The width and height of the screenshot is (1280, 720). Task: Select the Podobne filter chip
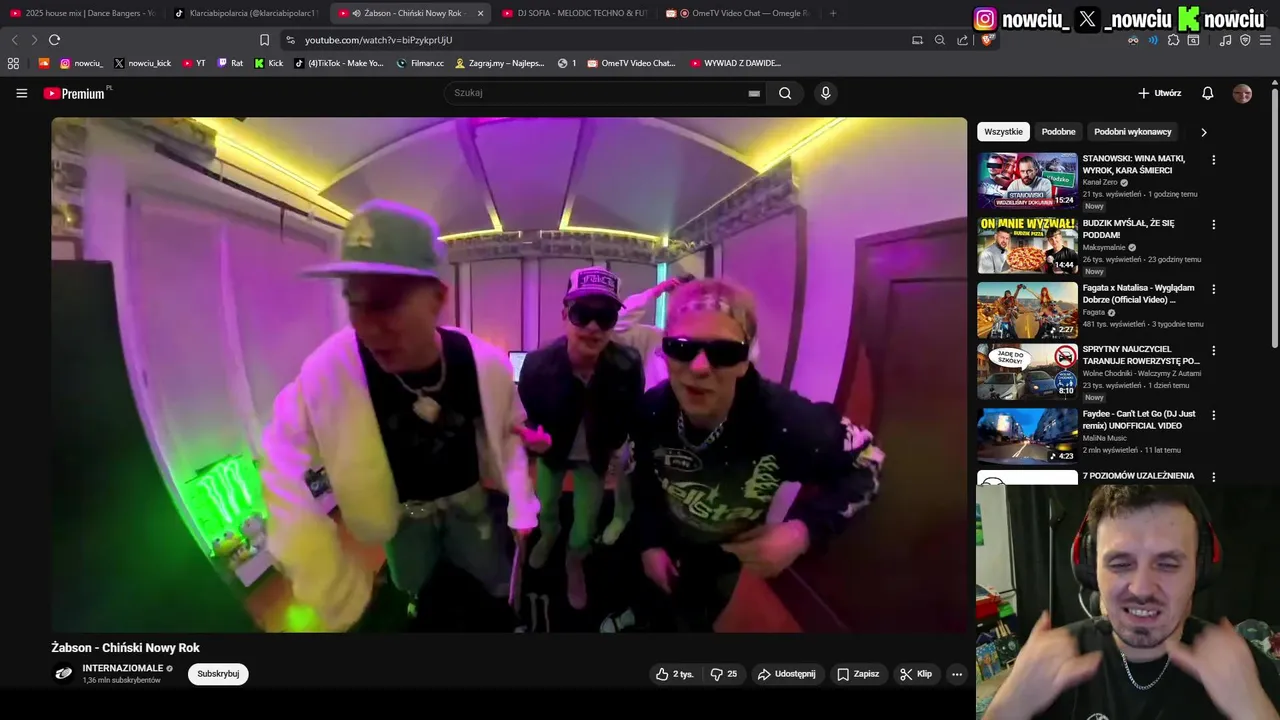[1058, 132]
